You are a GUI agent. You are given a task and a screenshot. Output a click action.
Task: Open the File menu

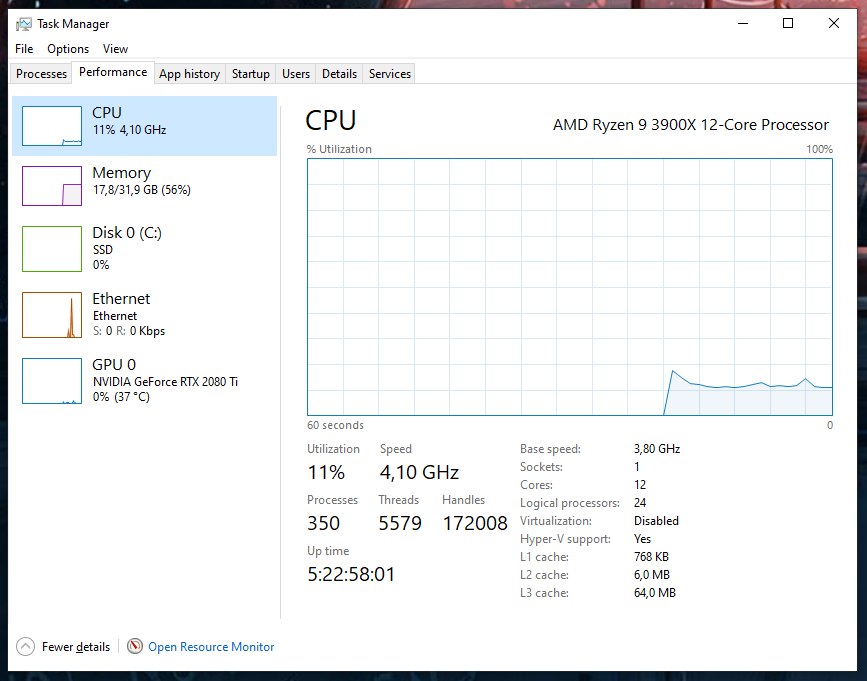pyautogui.click(x=25, y=49)
